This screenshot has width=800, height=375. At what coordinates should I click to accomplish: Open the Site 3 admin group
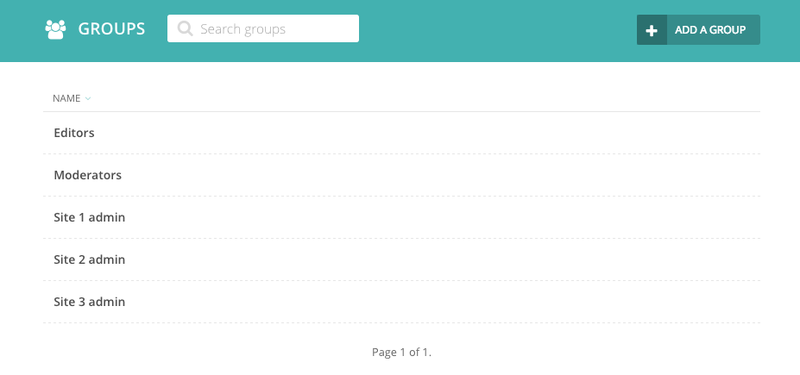pyautogui.click(x=89, y=302)
